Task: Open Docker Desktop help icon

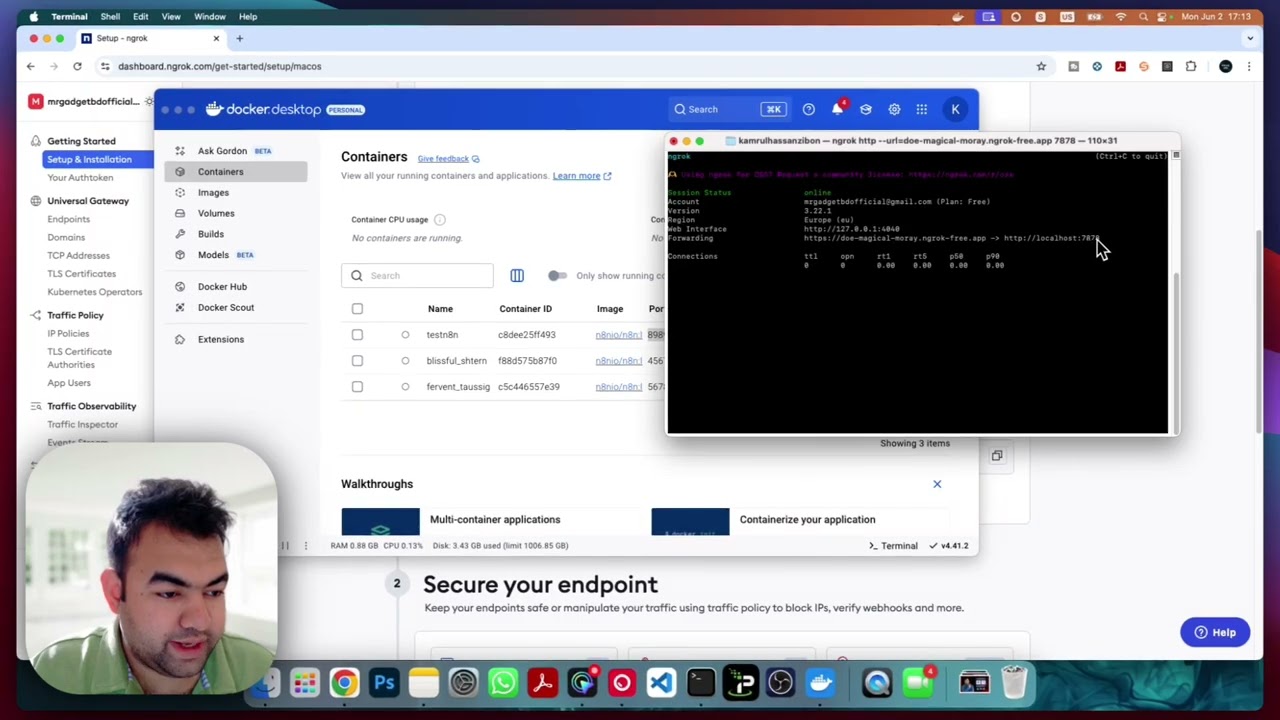Action: 809,109
